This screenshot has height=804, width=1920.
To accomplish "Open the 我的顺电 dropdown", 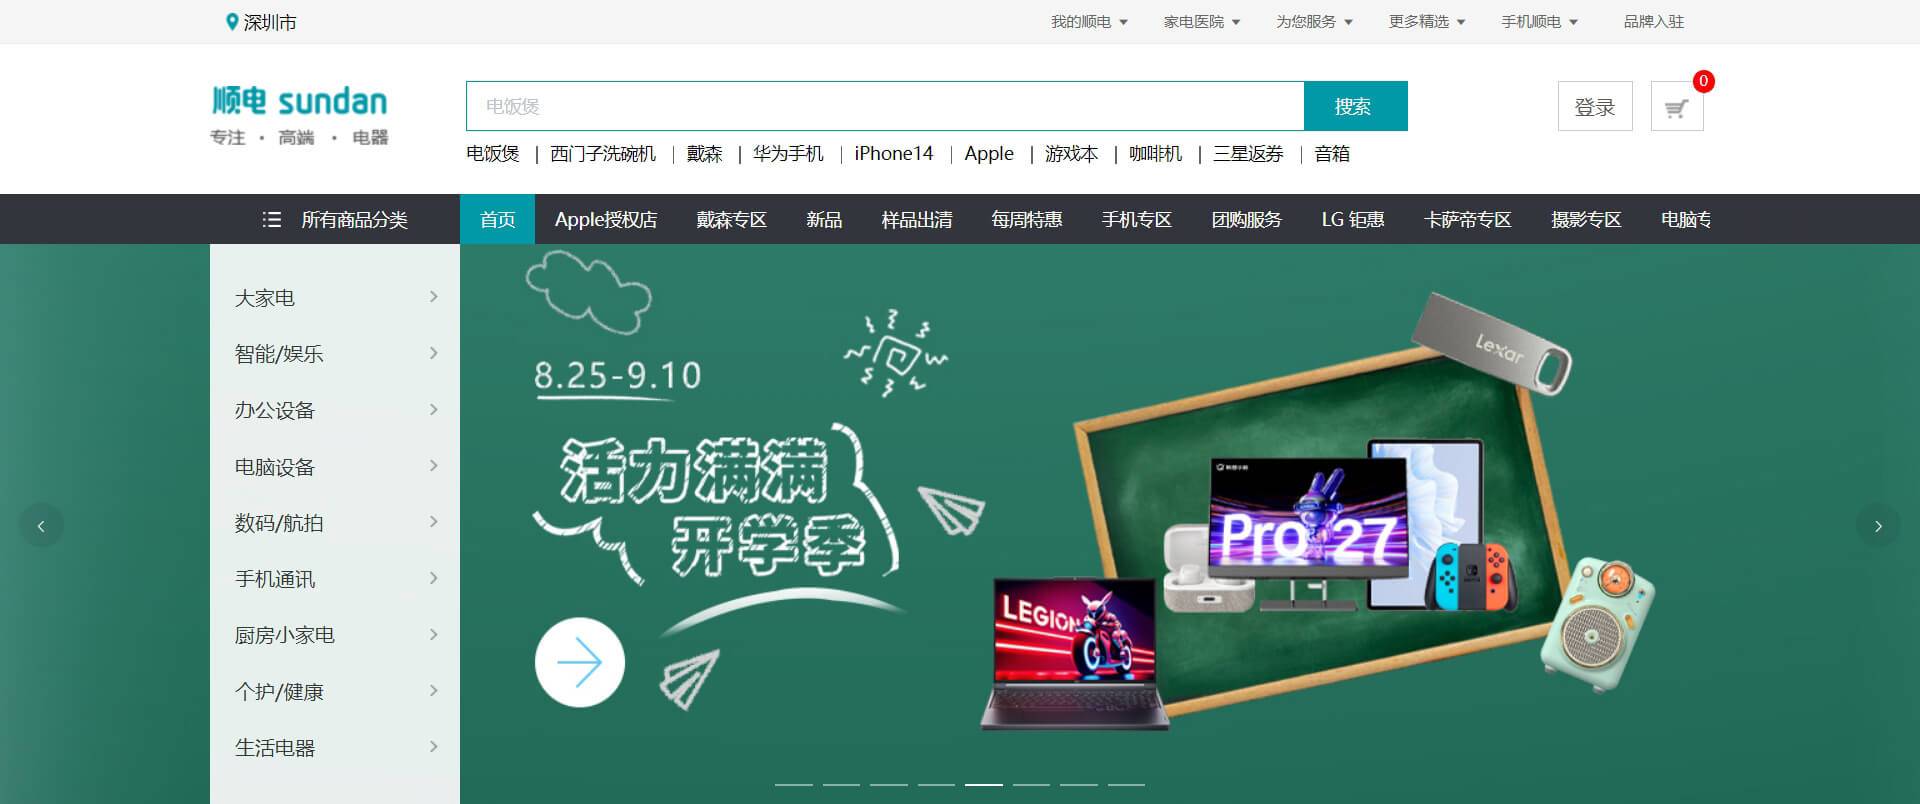I will pos(1088,22).
